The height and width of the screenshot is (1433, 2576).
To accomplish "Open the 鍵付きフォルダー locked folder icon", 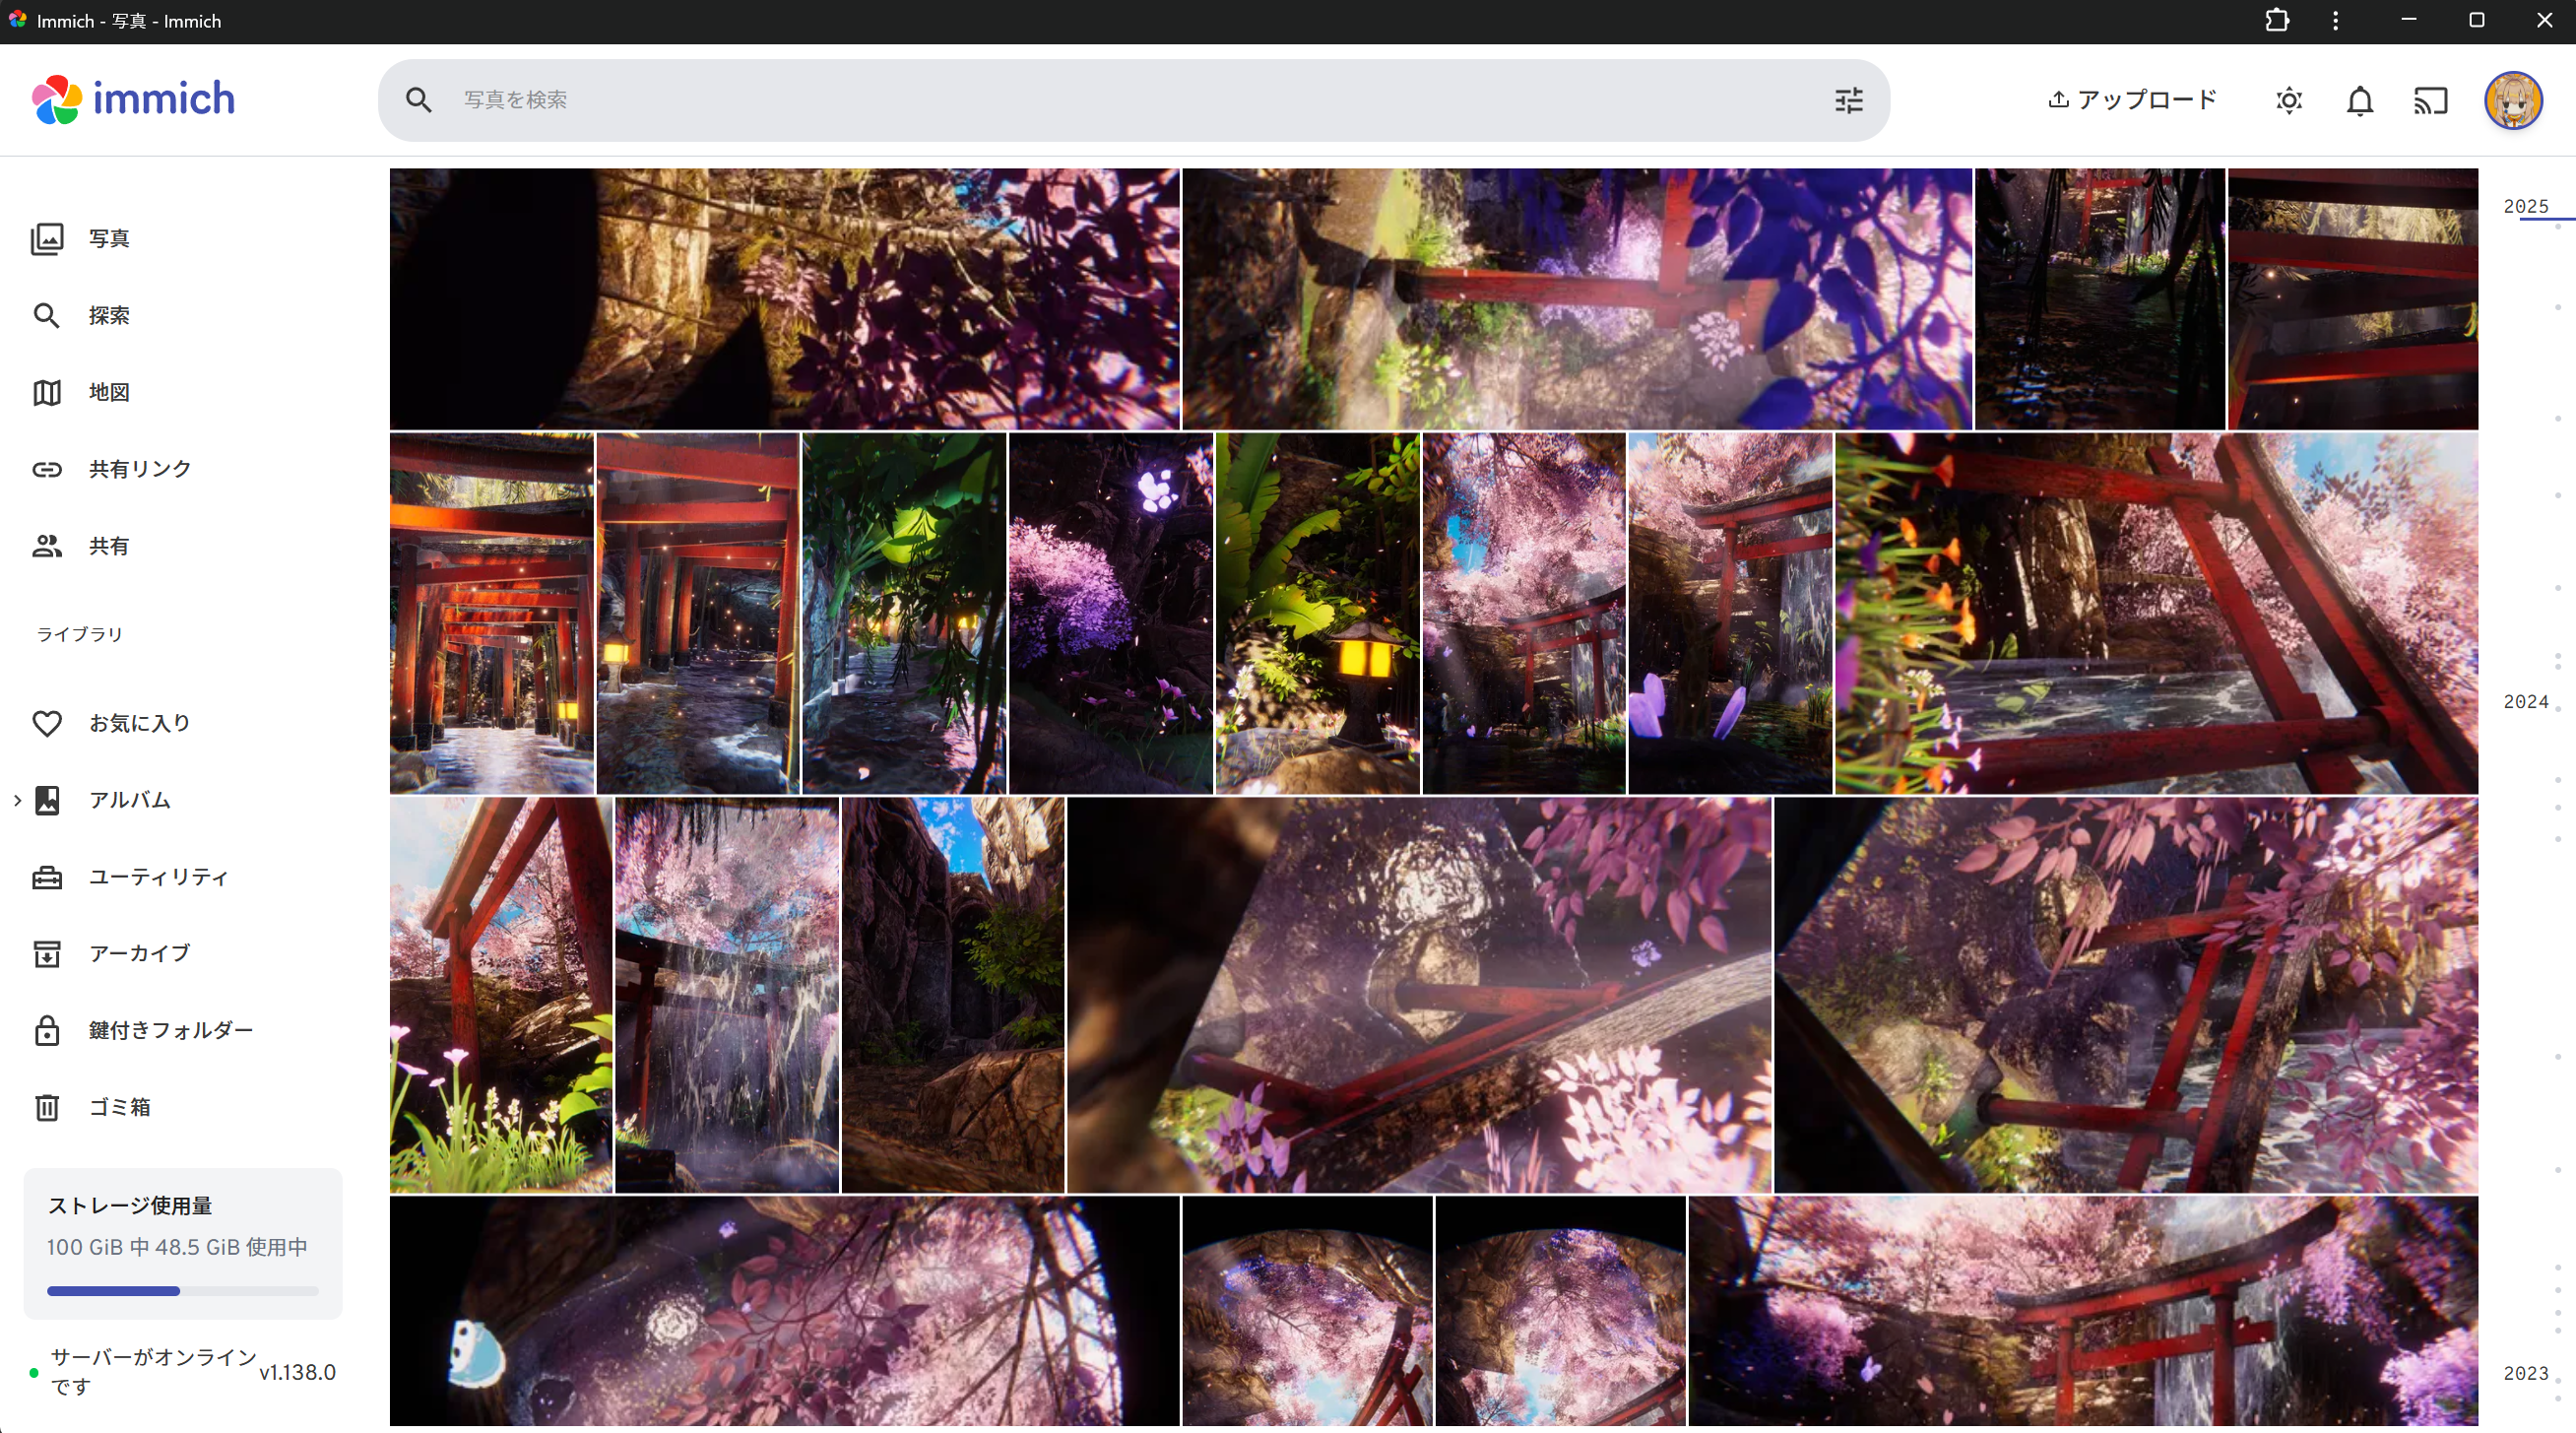I will [47, 1030].
